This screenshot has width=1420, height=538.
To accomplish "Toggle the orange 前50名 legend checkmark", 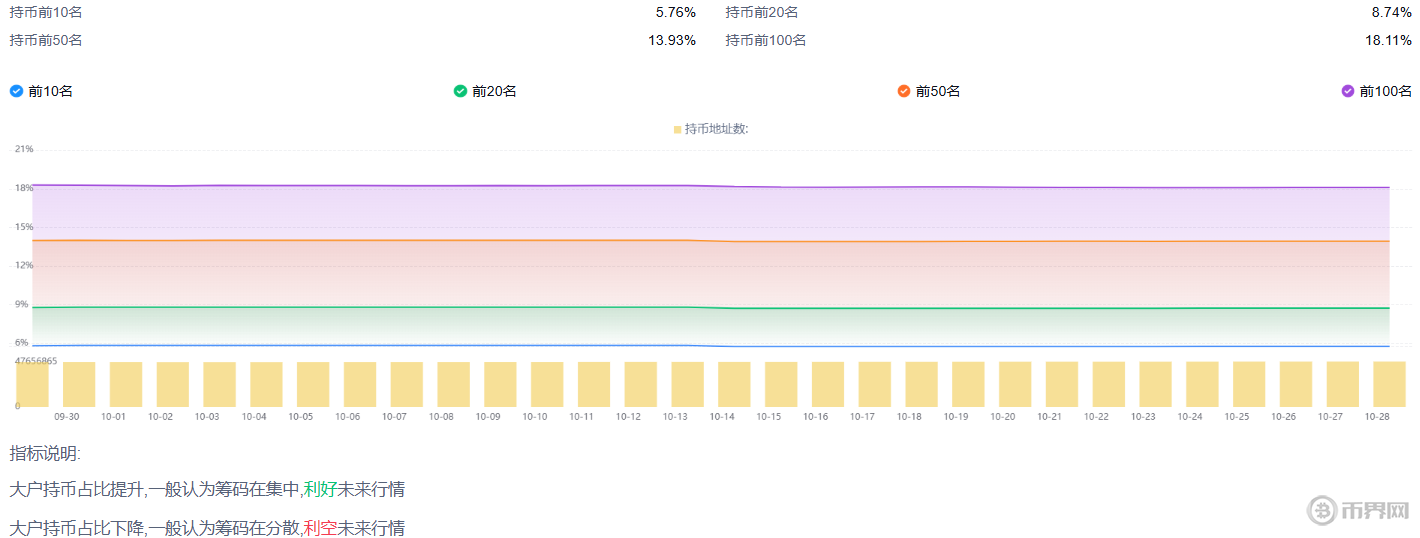I will tap(904, 91).
